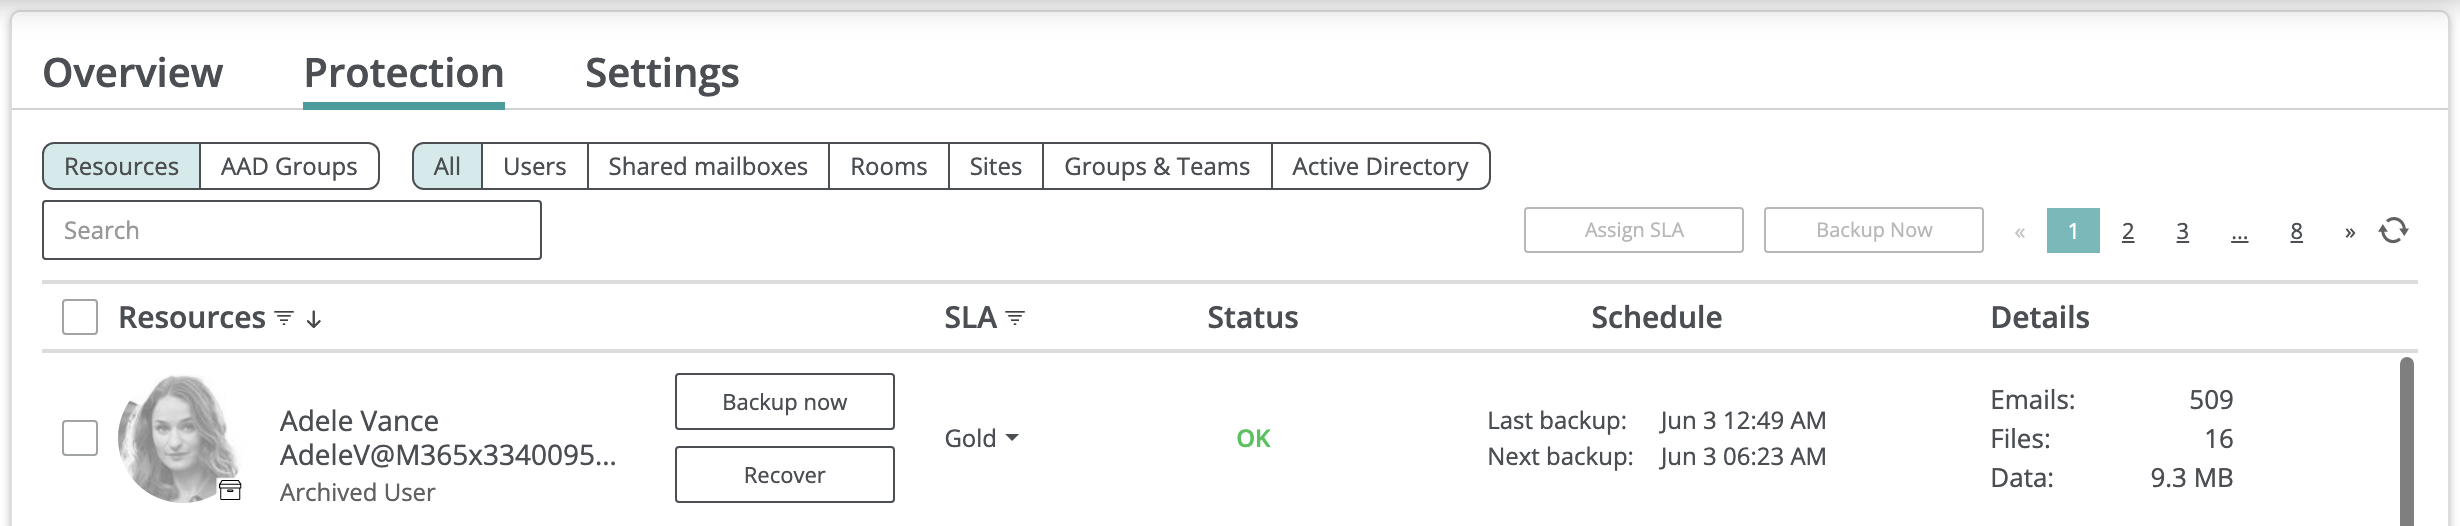Sort Resources by descending arrow
The width and height of the screenshot is (2460, 526).
point(314,319)
